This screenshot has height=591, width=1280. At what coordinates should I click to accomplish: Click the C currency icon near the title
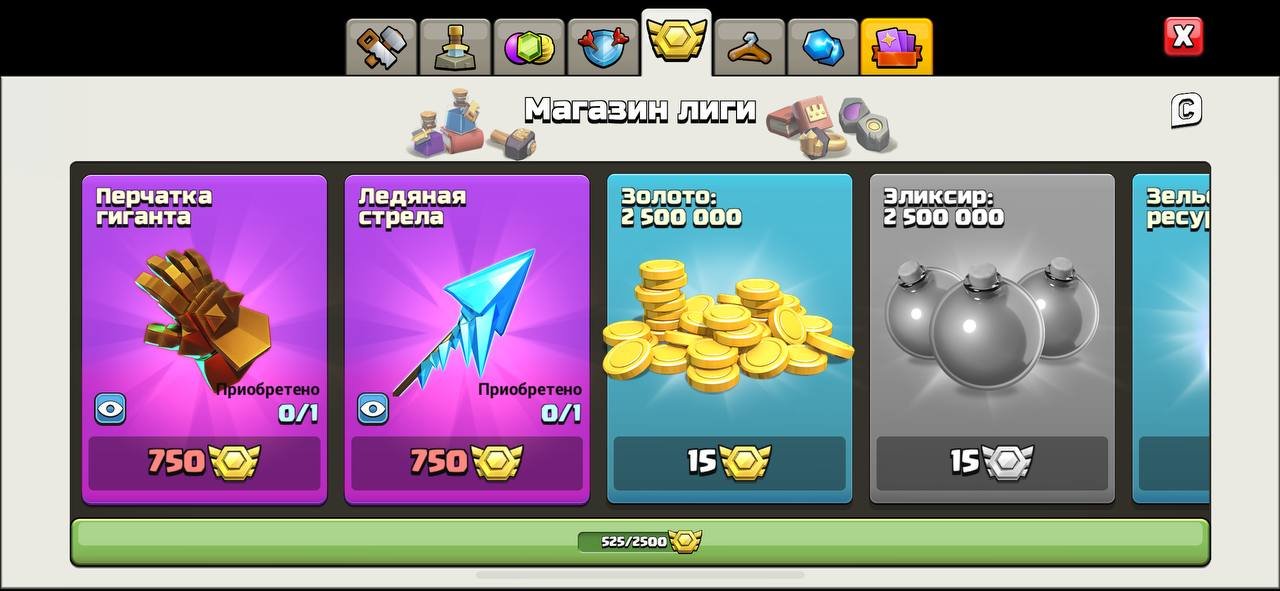coord(1186,111)
